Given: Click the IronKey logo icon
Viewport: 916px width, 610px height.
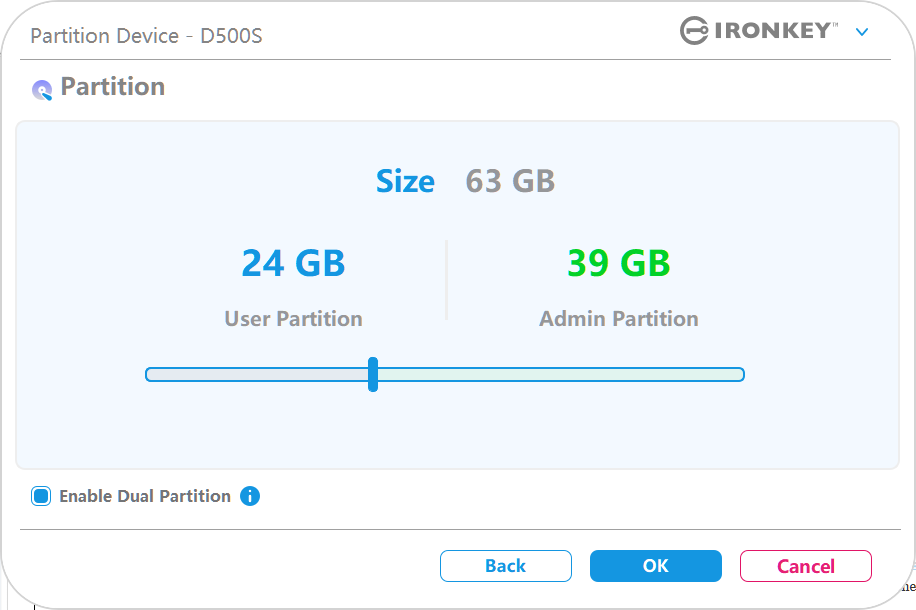Looking at the screenshot, I should click(695, 31).
